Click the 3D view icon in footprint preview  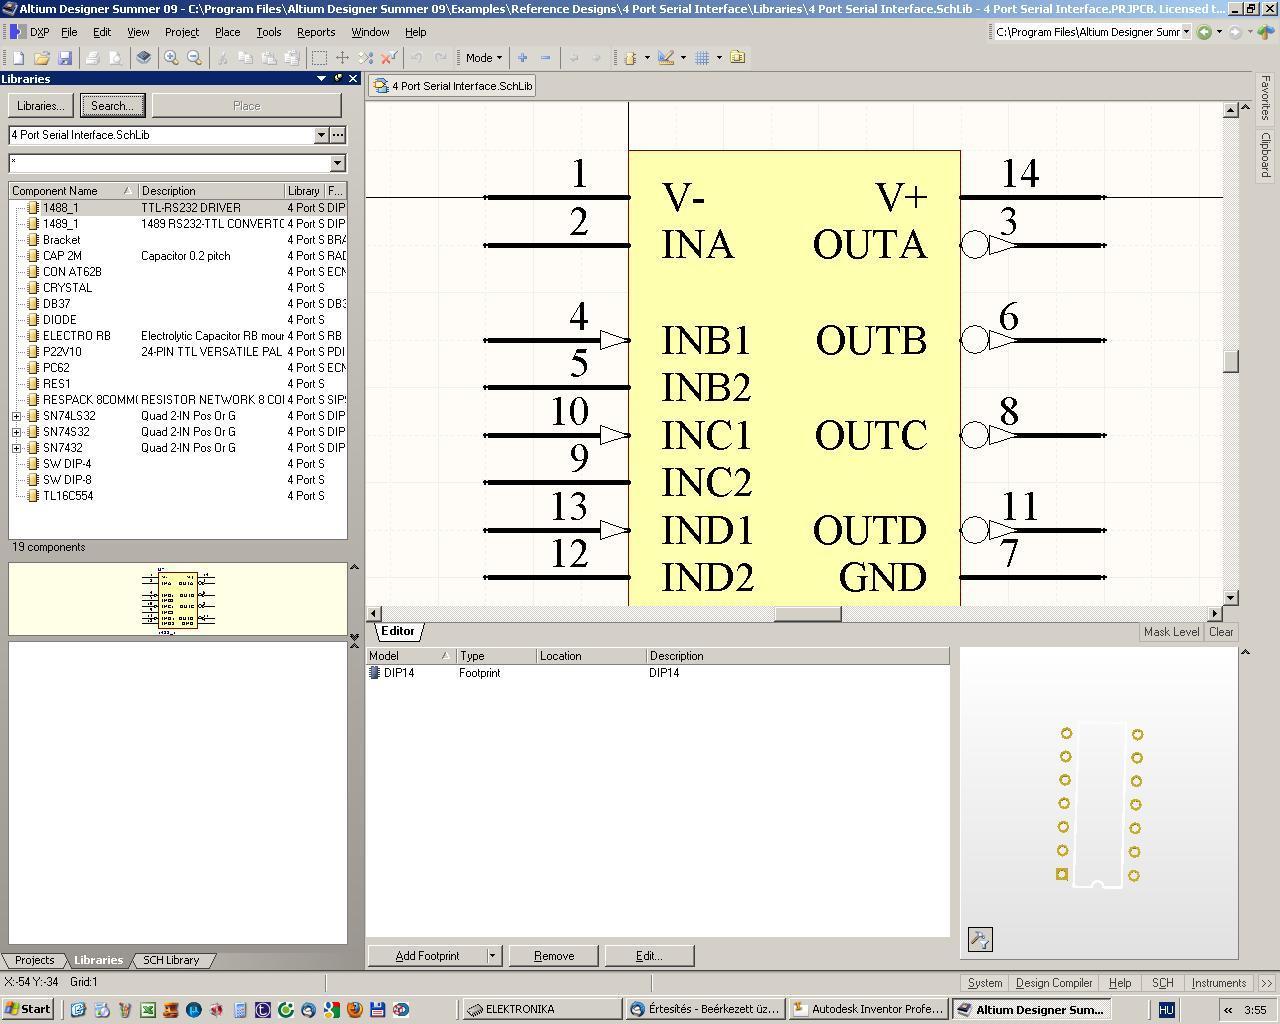click(980, 939)
